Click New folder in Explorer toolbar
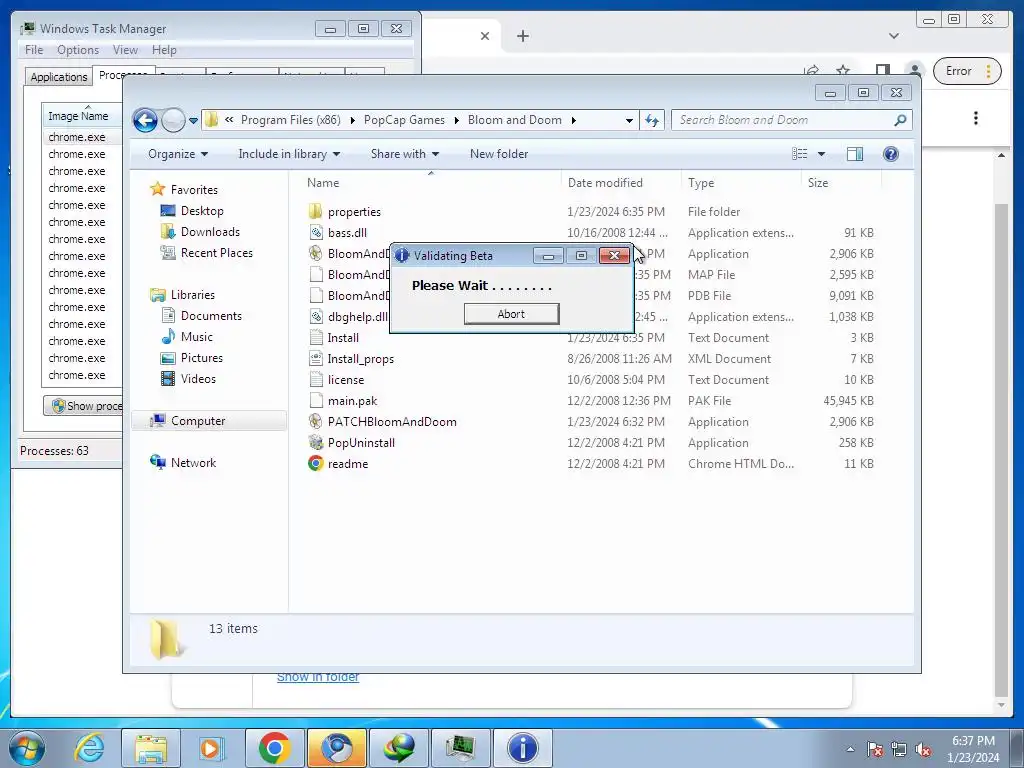The width and height of the screenshot is (1024, 768). 499,154
